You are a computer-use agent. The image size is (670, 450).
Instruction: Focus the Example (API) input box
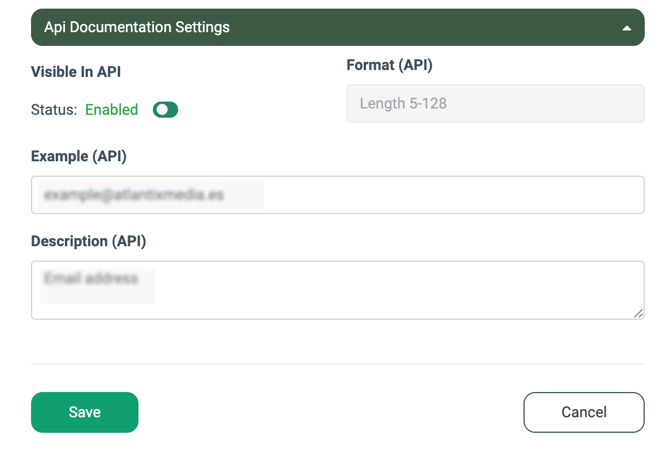(337, 195)
